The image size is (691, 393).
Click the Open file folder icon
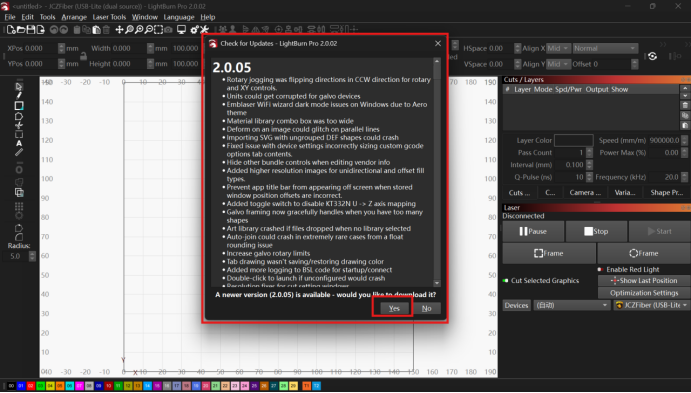click(21, 30)
